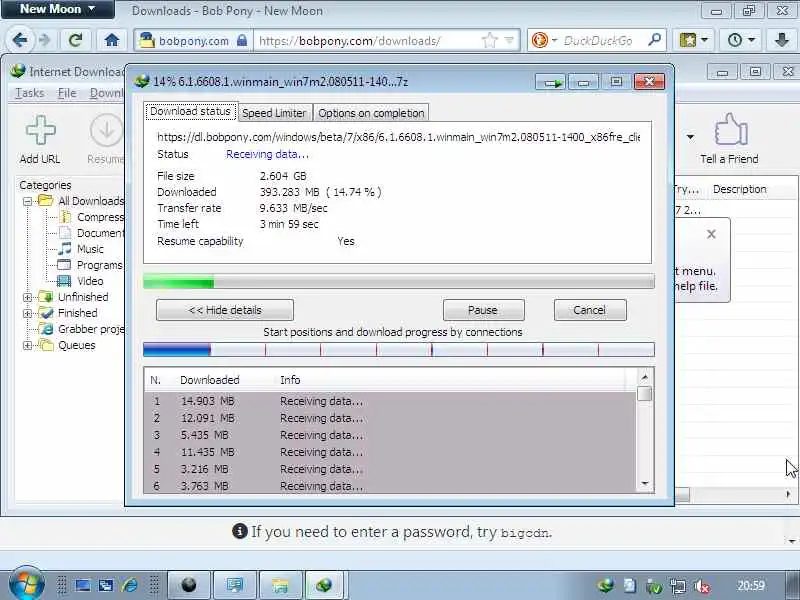This screenshot has height=600, width=800.
Task: Click the muted volume tray icon
Action: tap(702, 586)
